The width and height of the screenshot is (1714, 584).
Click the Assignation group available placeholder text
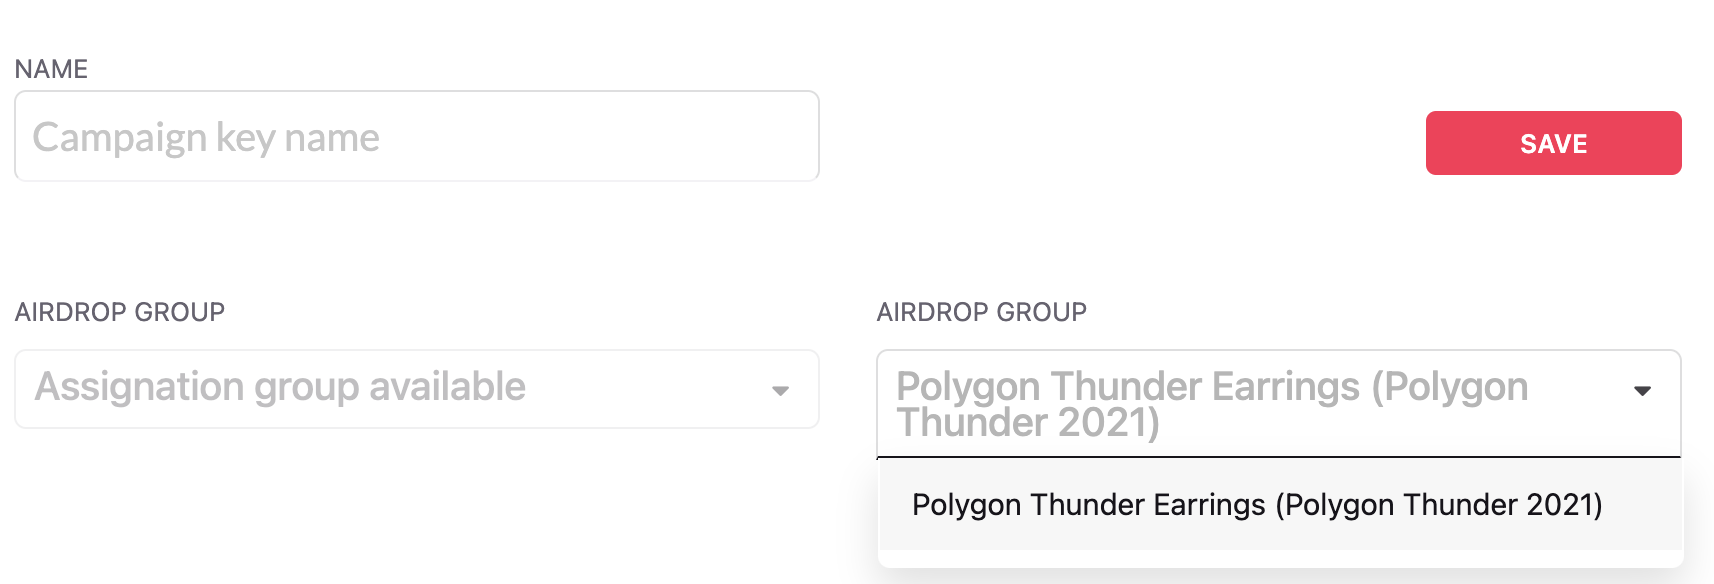click(280, 387)
